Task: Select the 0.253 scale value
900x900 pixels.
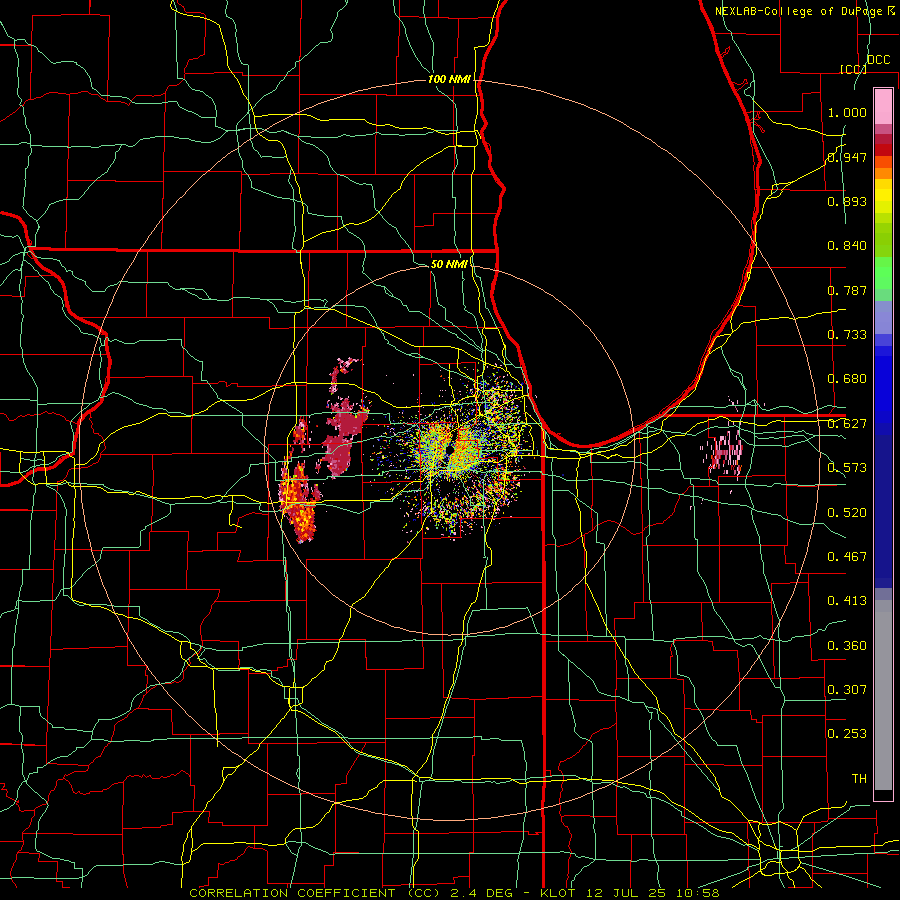Action: (x=847, y=734)
